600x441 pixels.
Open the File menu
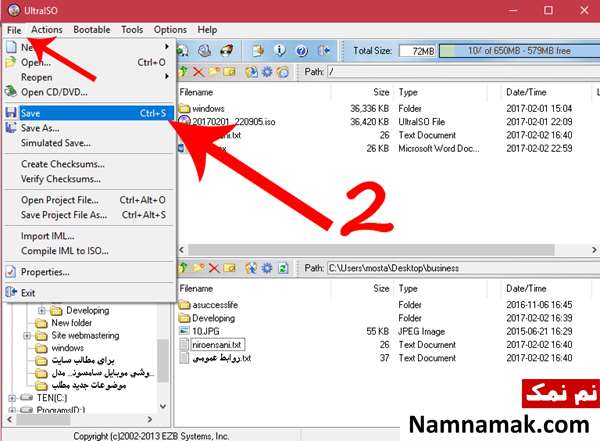coord(14,30)
